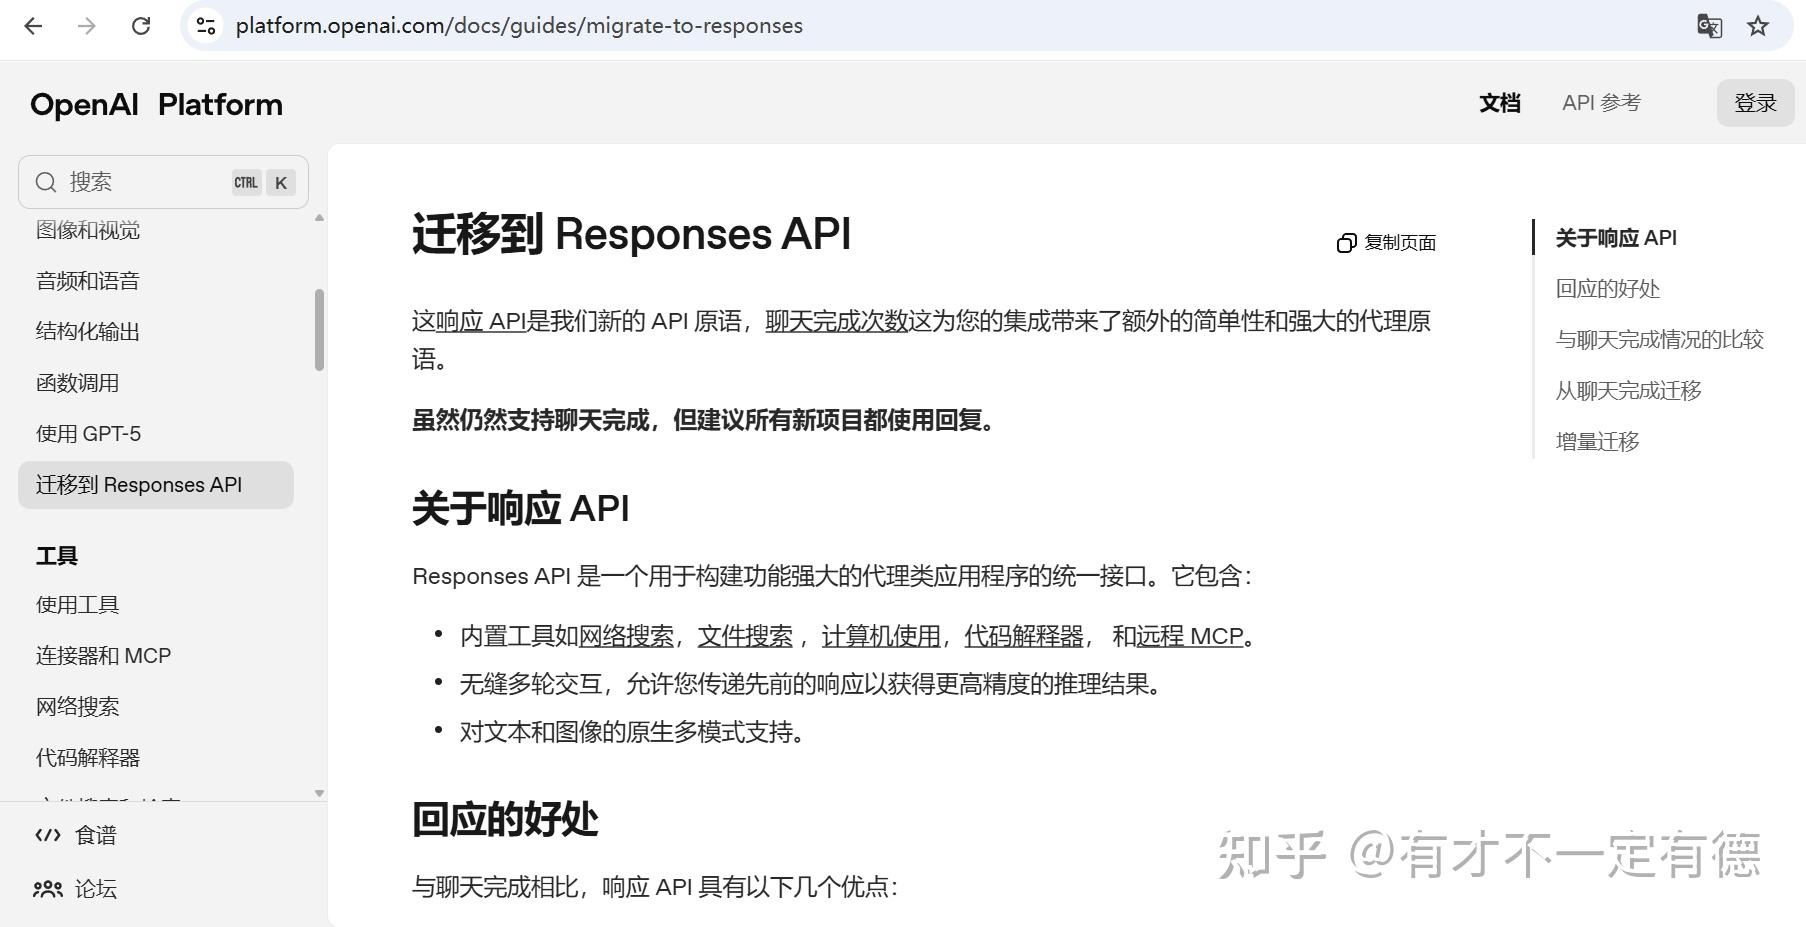Follow the 聊天完成次数 link
Viewport: 1806px width, 927px height.
coord(836,321)
